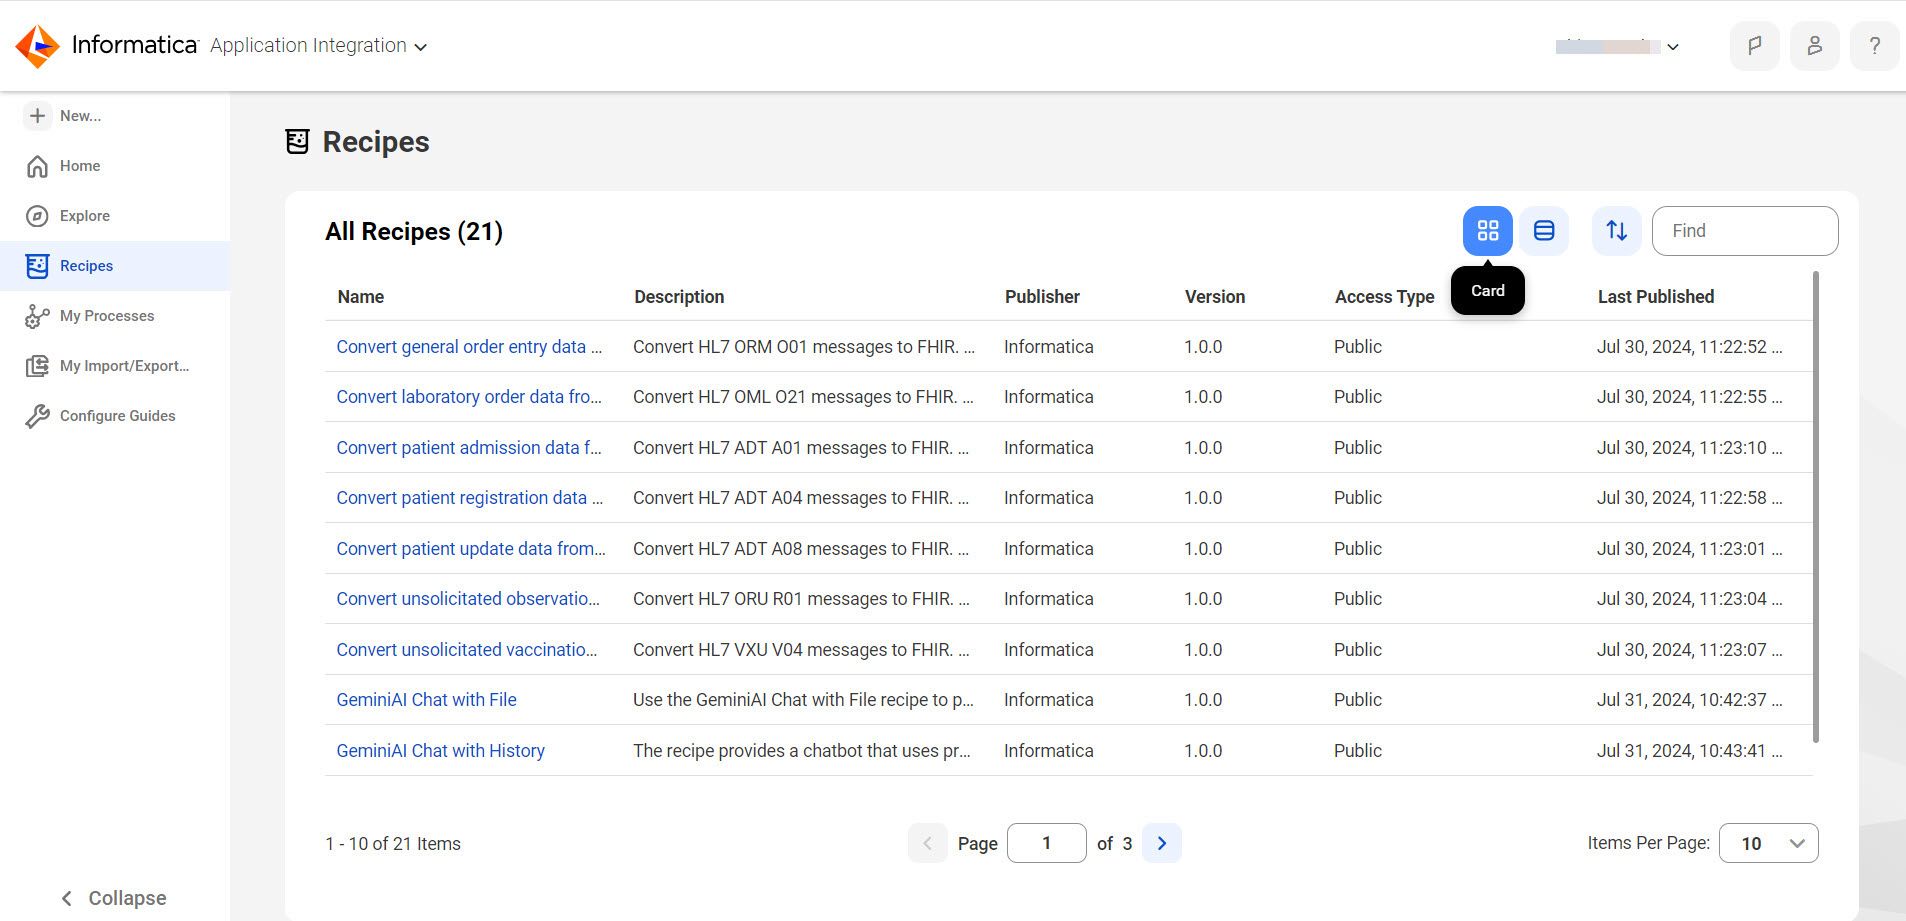The height and width of the screenshot is (921, 1906).
Task: Open Convert unsolicitated vaccination recipe
Action: 467,650
